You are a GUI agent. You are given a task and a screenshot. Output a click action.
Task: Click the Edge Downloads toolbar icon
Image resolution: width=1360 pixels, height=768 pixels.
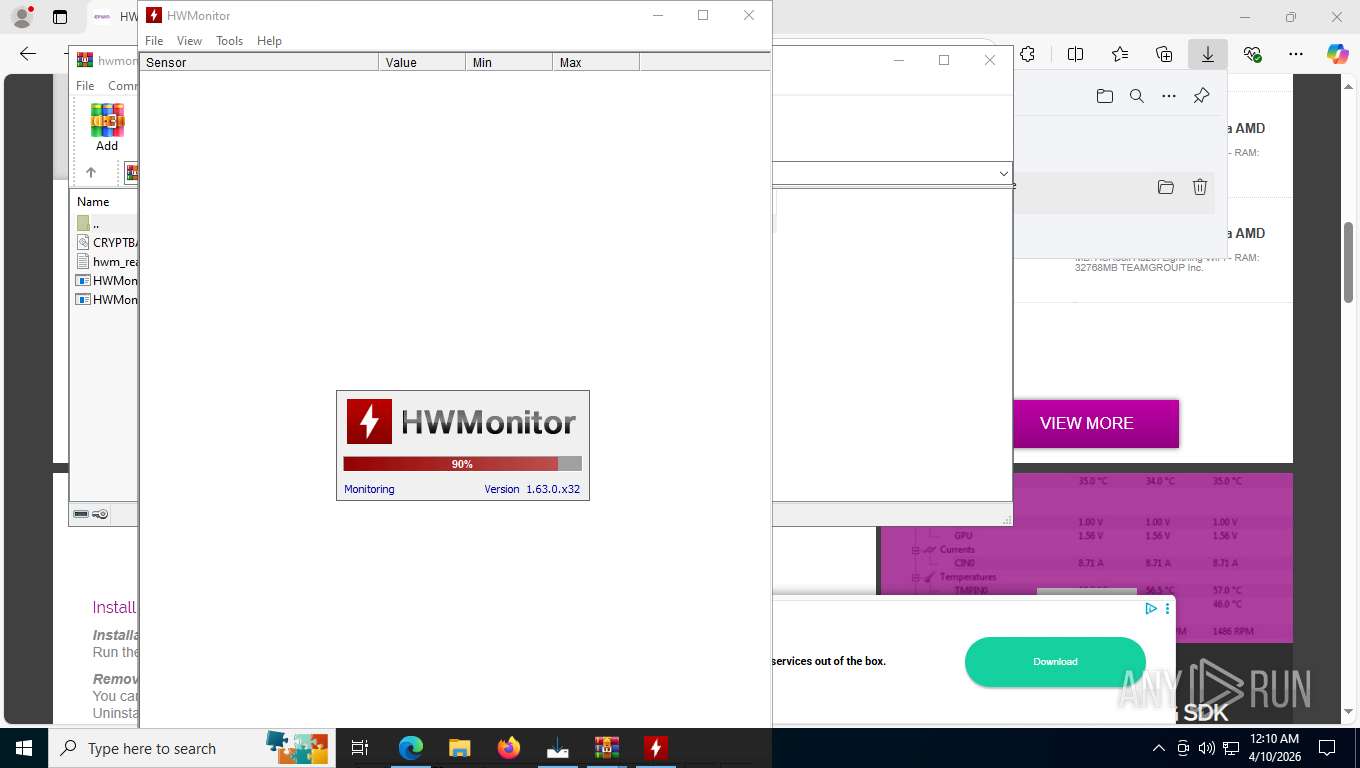coord(1208,54)
